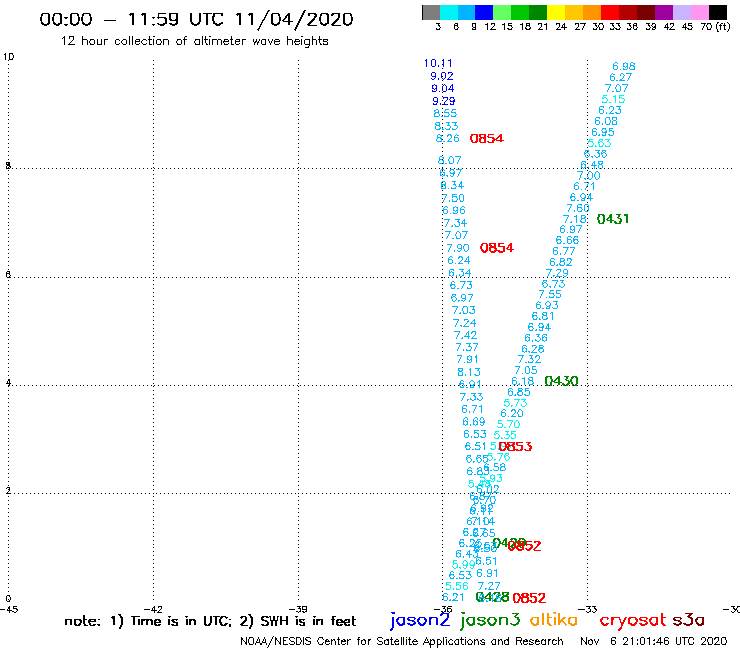Click the NOAA/NESDIS Center credit line
The image size is (740, 650).
[402, 642]
